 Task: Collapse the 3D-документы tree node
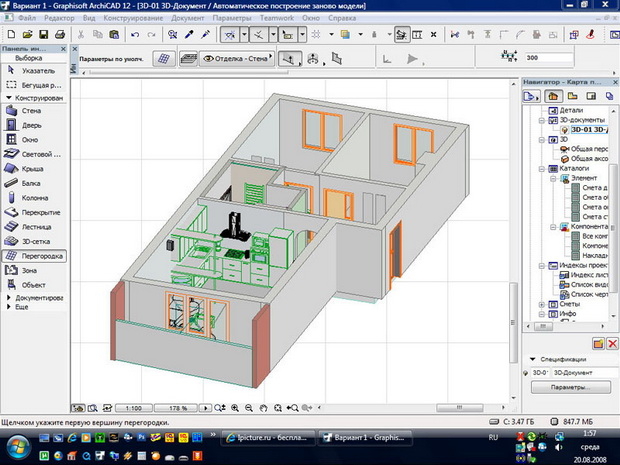pyautogui.click(x=542, y=120)
